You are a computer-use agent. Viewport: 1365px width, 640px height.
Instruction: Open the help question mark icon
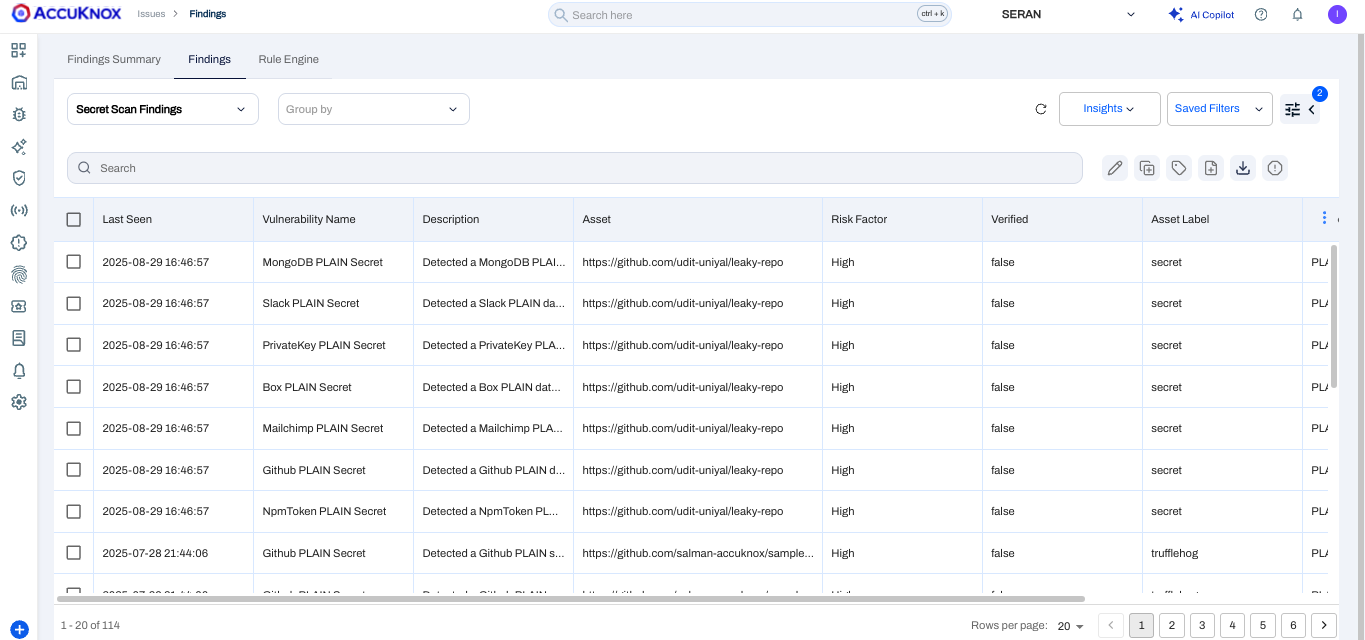(x=1261, y=15)
